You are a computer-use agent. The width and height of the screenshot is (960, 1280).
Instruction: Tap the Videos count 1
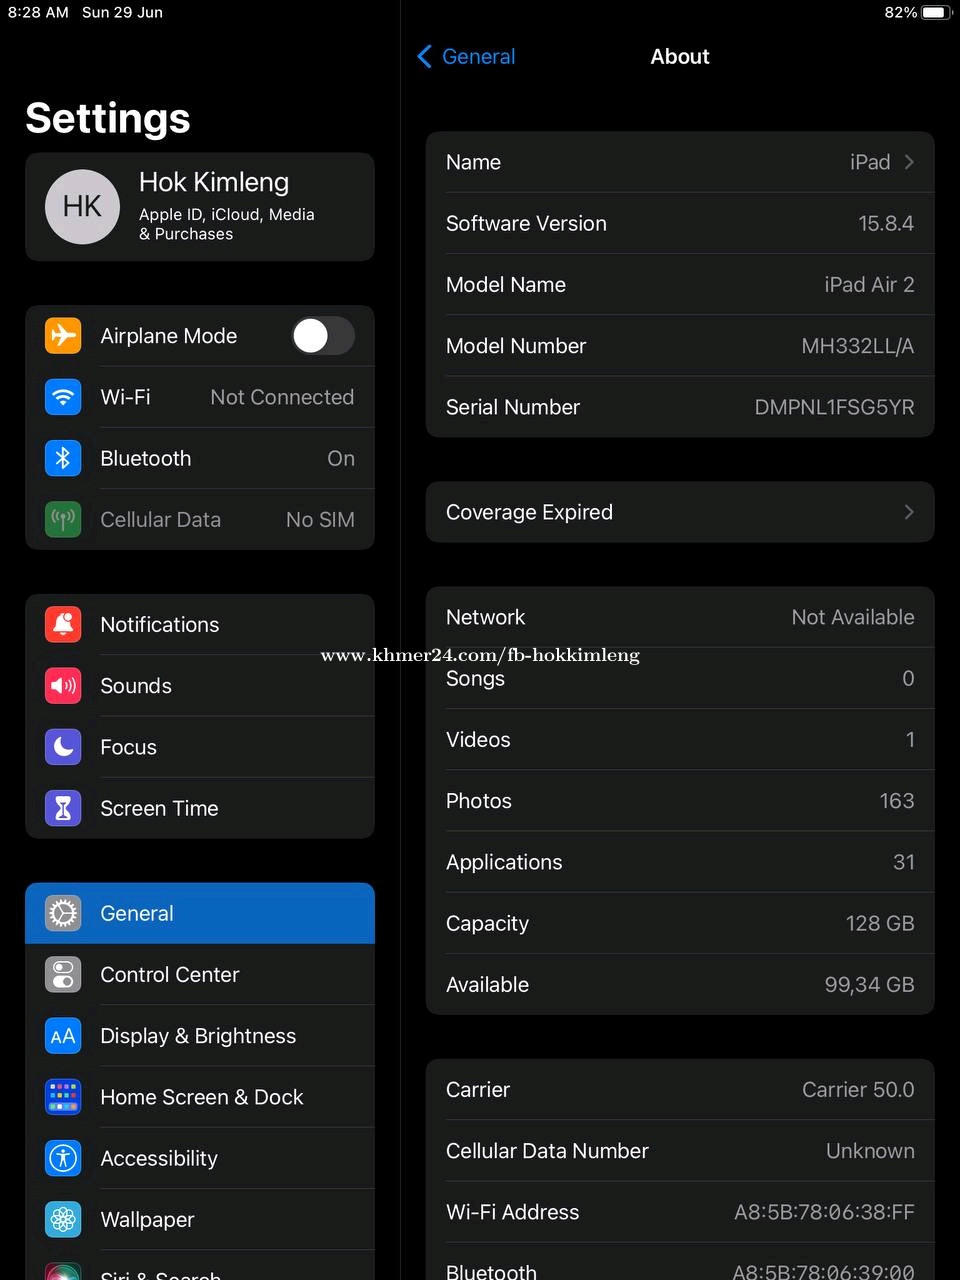(910, 740)
